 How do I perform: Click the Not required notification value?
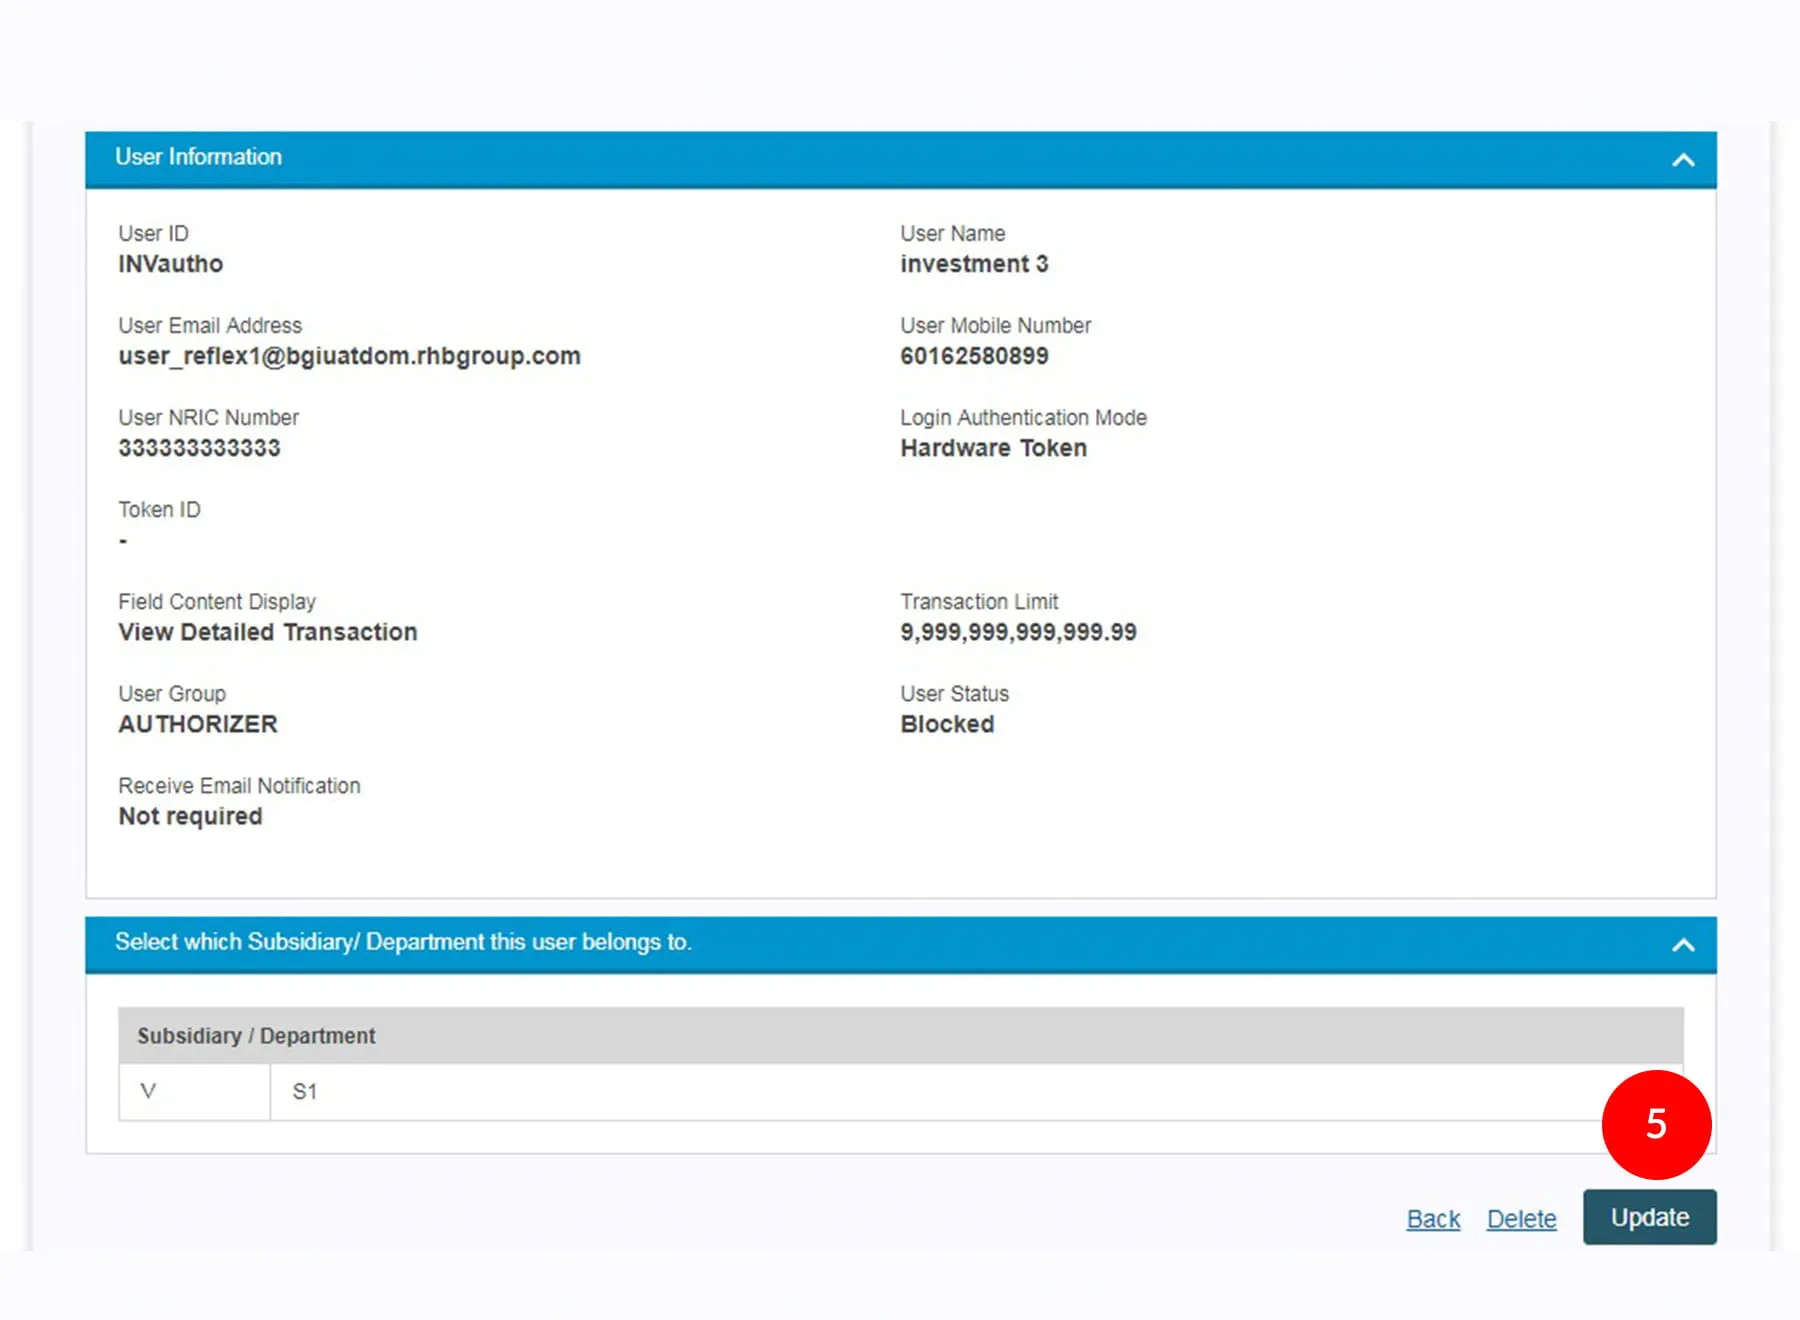[x=190, y=816]
